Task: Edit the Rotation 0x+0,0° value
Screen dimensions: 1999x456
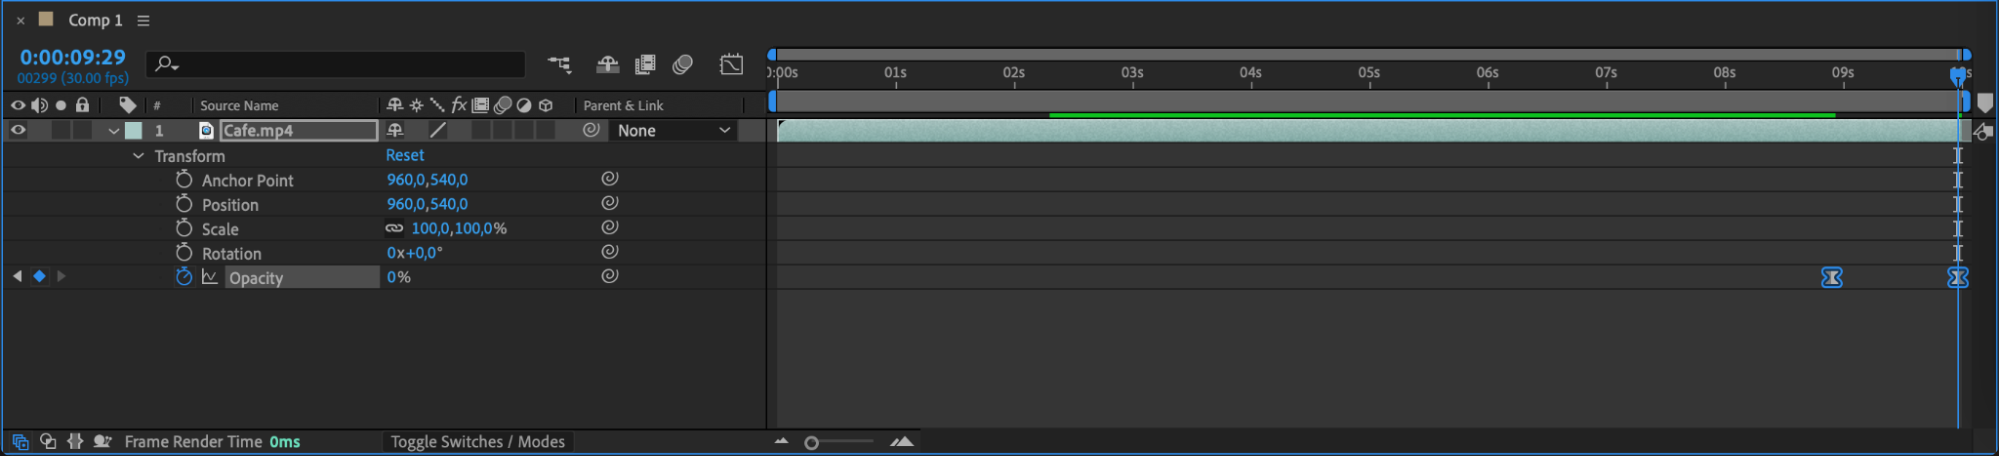Action: [x=415, y=253]
